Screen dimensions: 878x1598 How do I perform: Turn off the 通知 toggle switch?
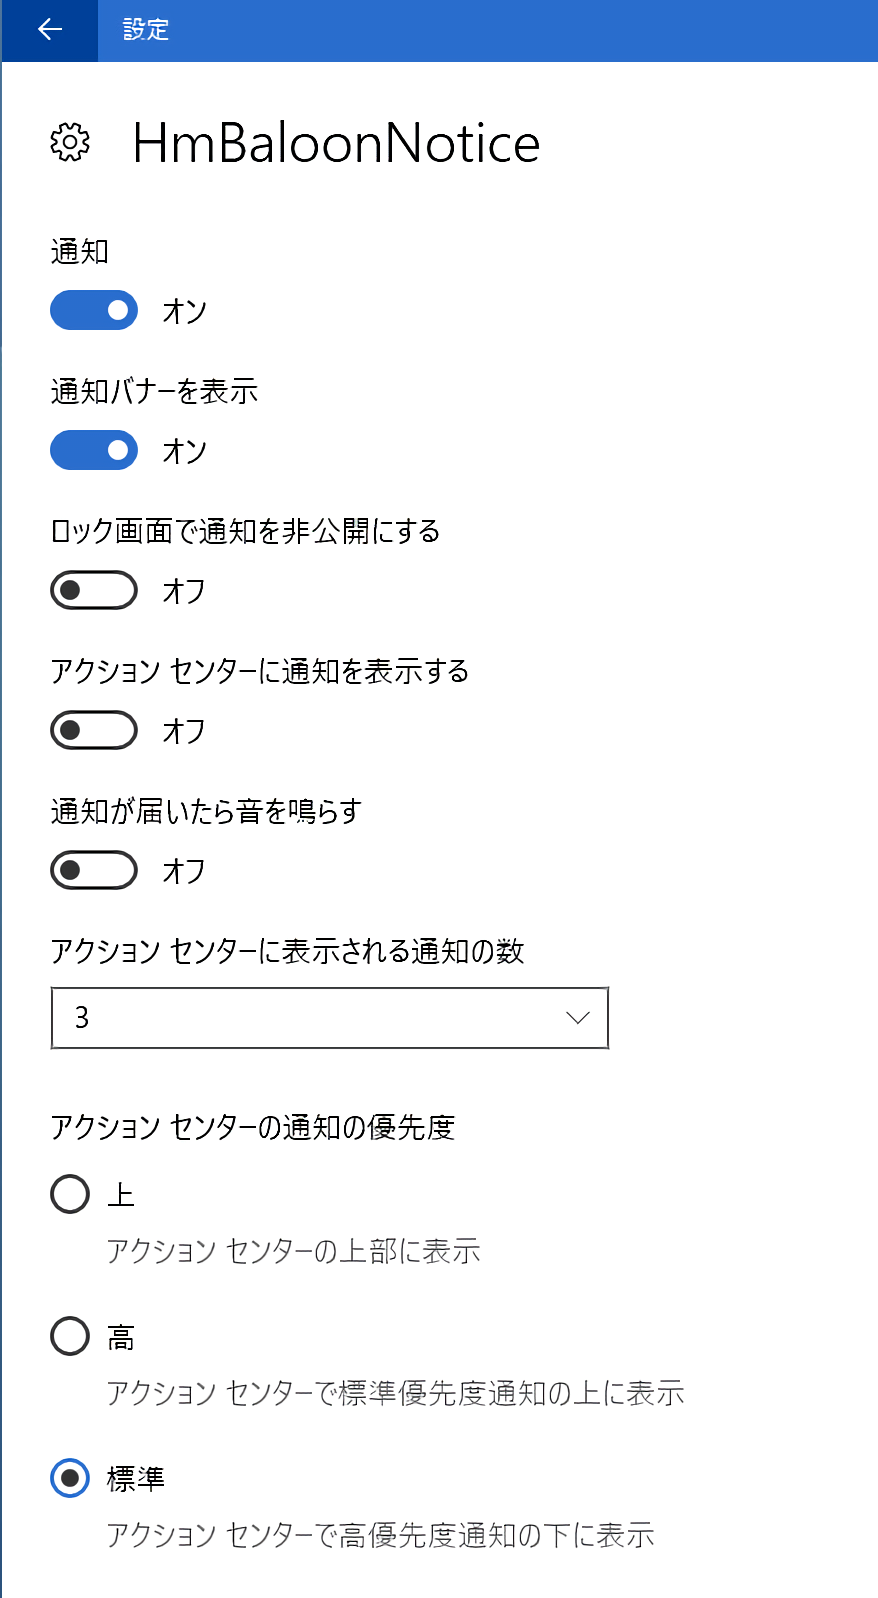(x=94, y=310)
